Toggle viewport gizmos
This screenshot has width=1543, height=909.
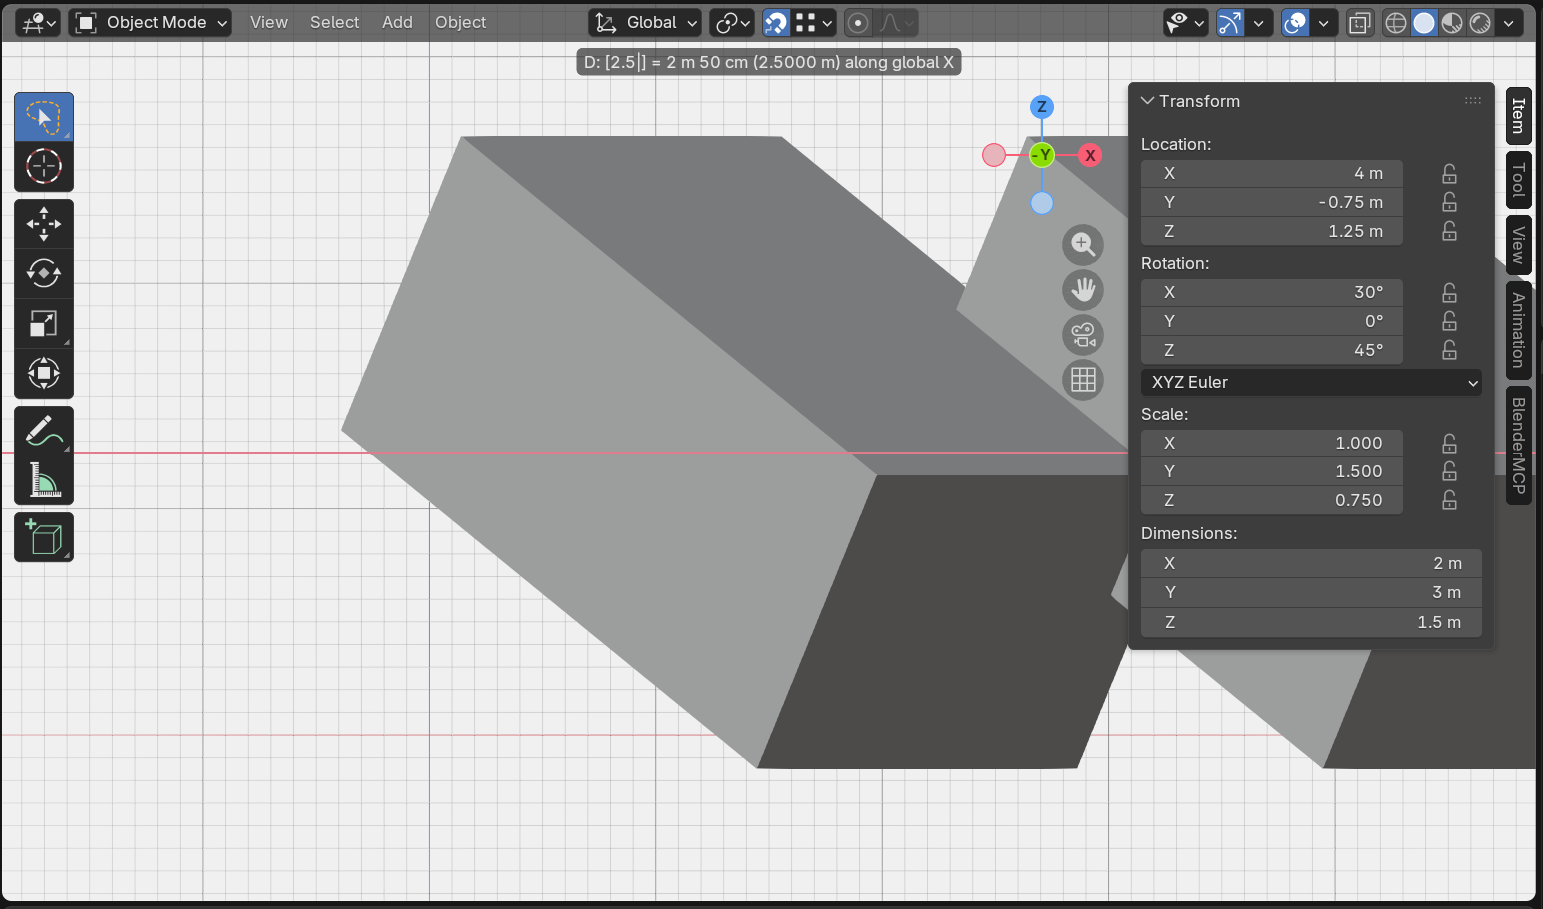point(1230,22)
